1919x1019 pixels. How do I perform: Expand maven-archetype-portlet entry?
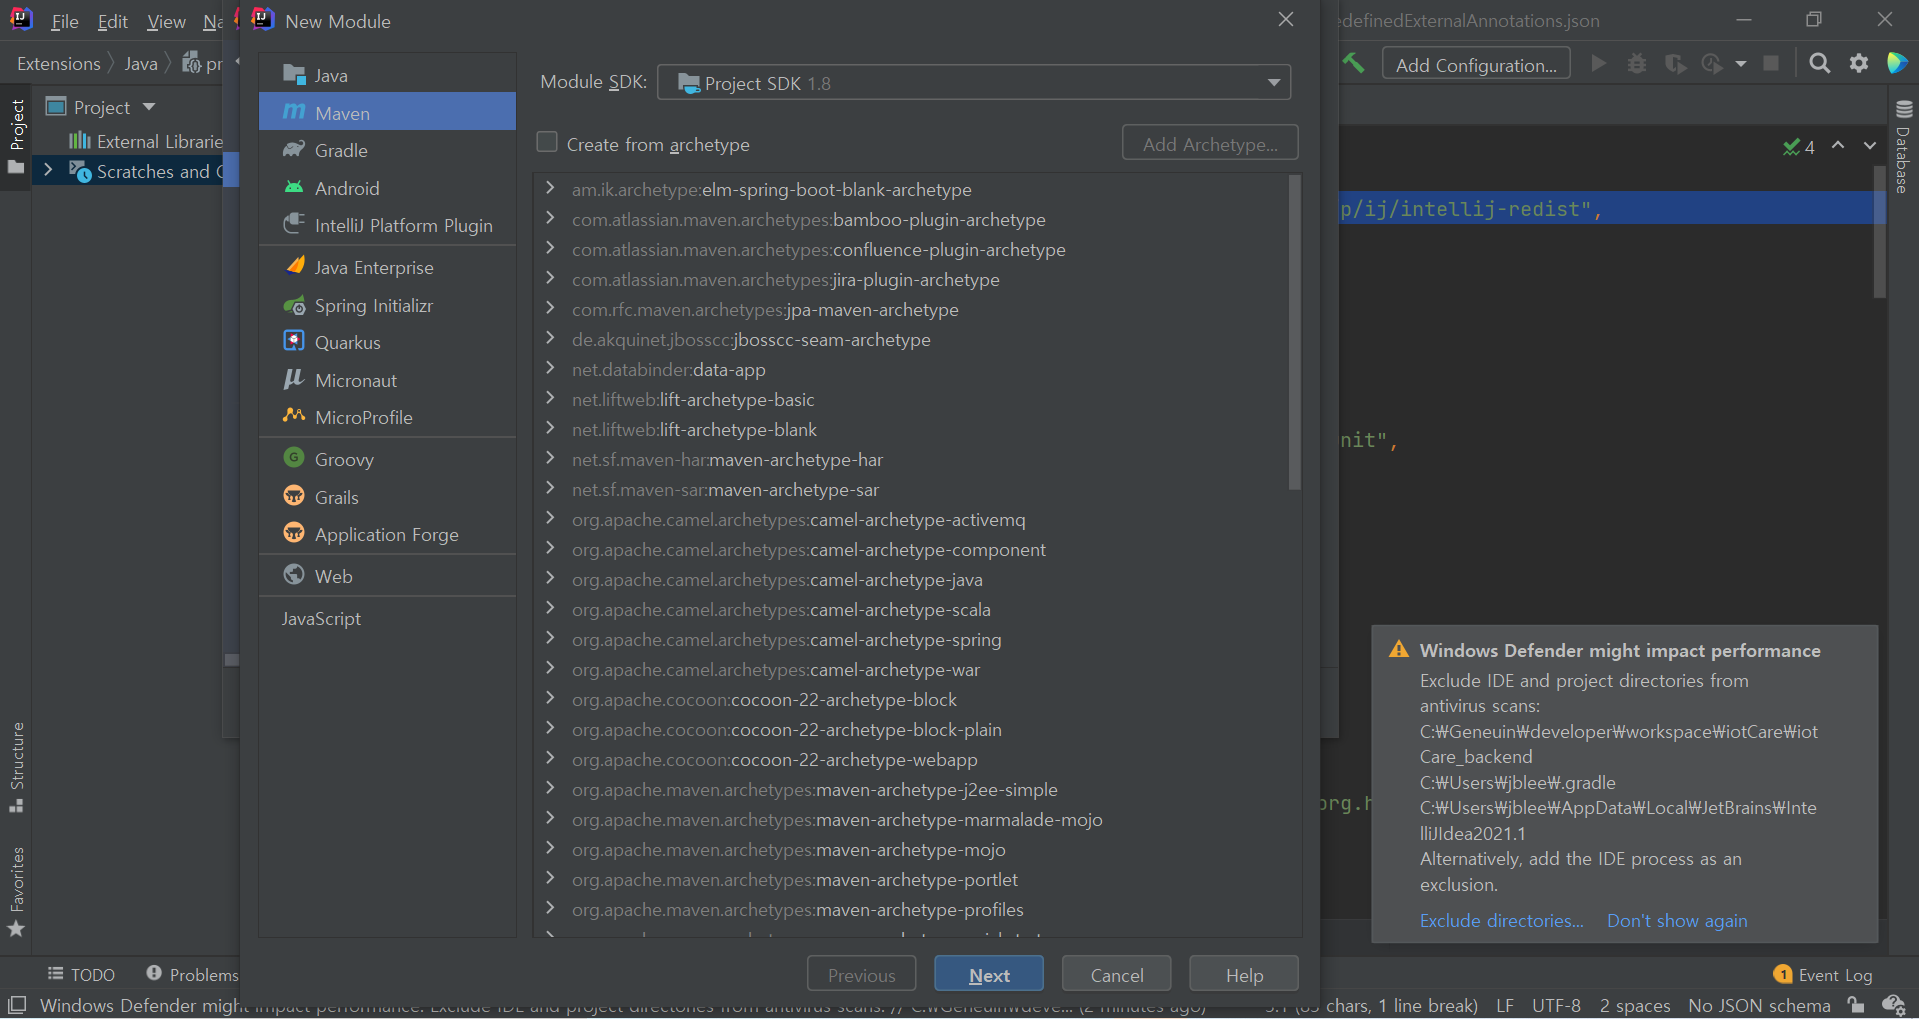point(550,878)
